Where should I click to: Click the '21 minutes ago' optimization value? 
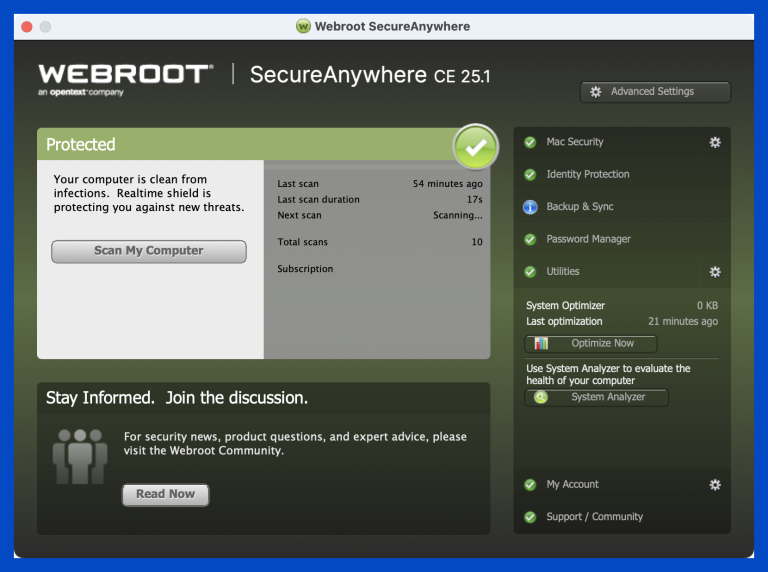point(683,321)
